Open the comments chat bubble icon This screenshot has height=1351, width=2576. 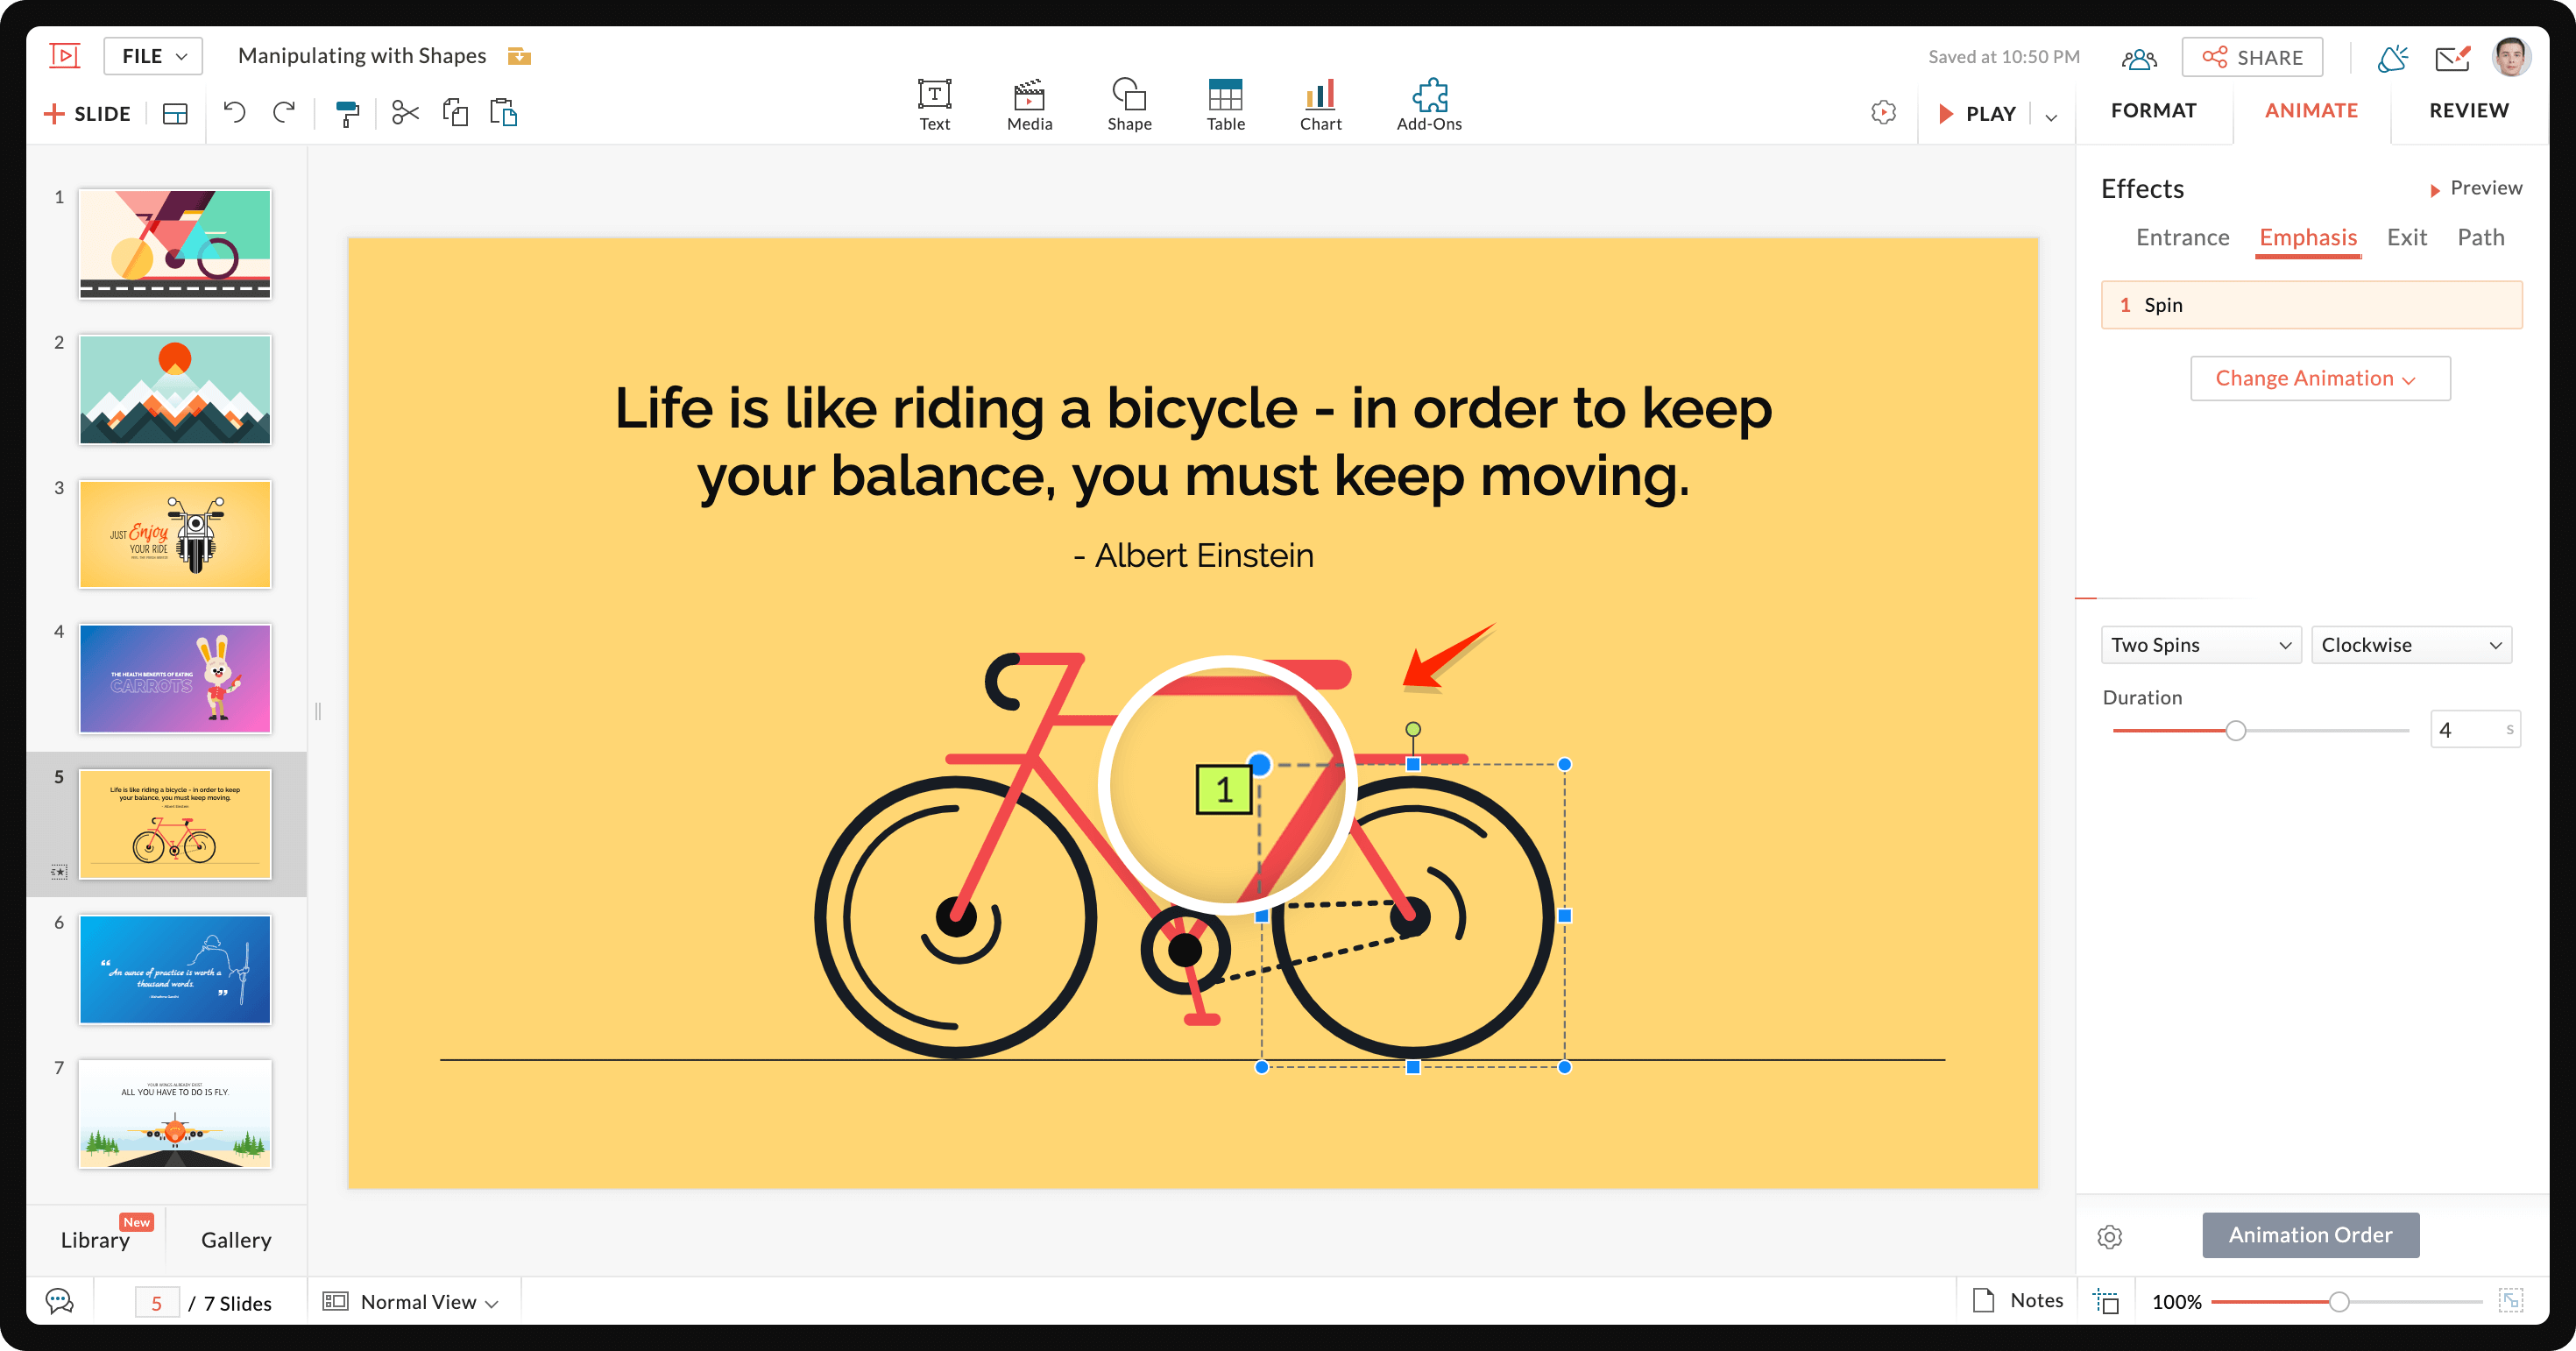pos(60,1301)
